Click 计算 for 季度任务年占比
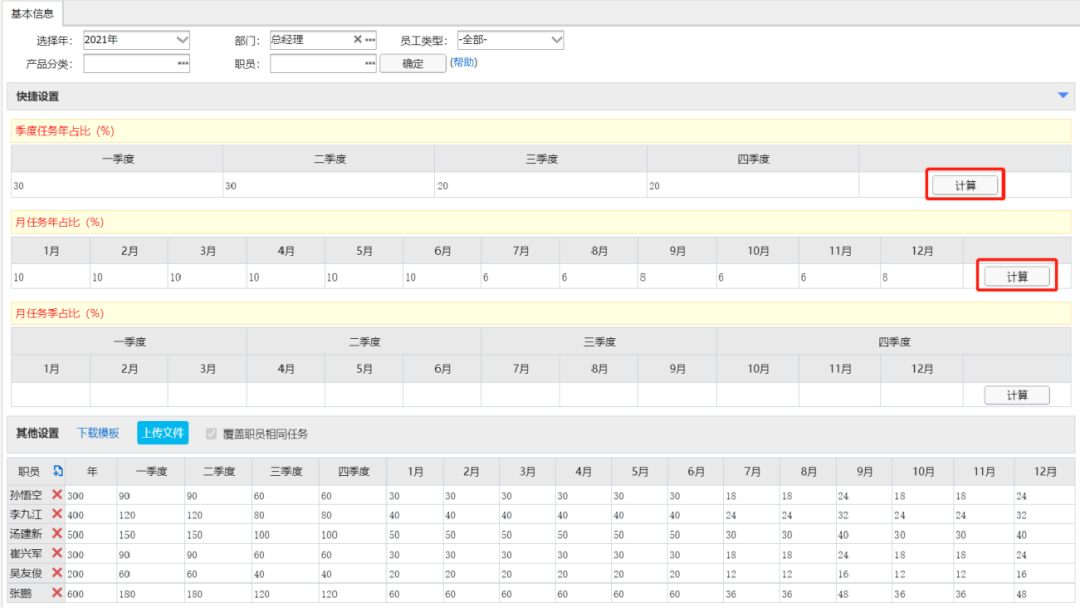 [965, 184]
